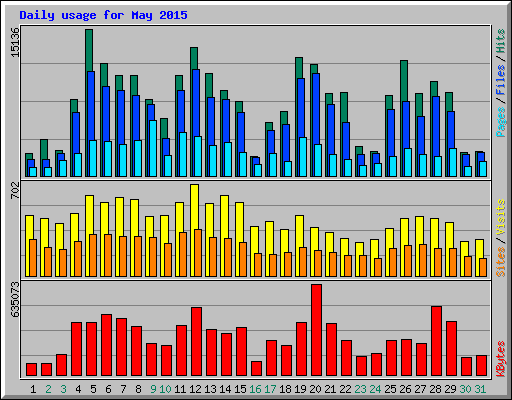The image size is (512, 400).
Task: Click the tallest green Hits bar for day 5
Action: coord(89,50)
